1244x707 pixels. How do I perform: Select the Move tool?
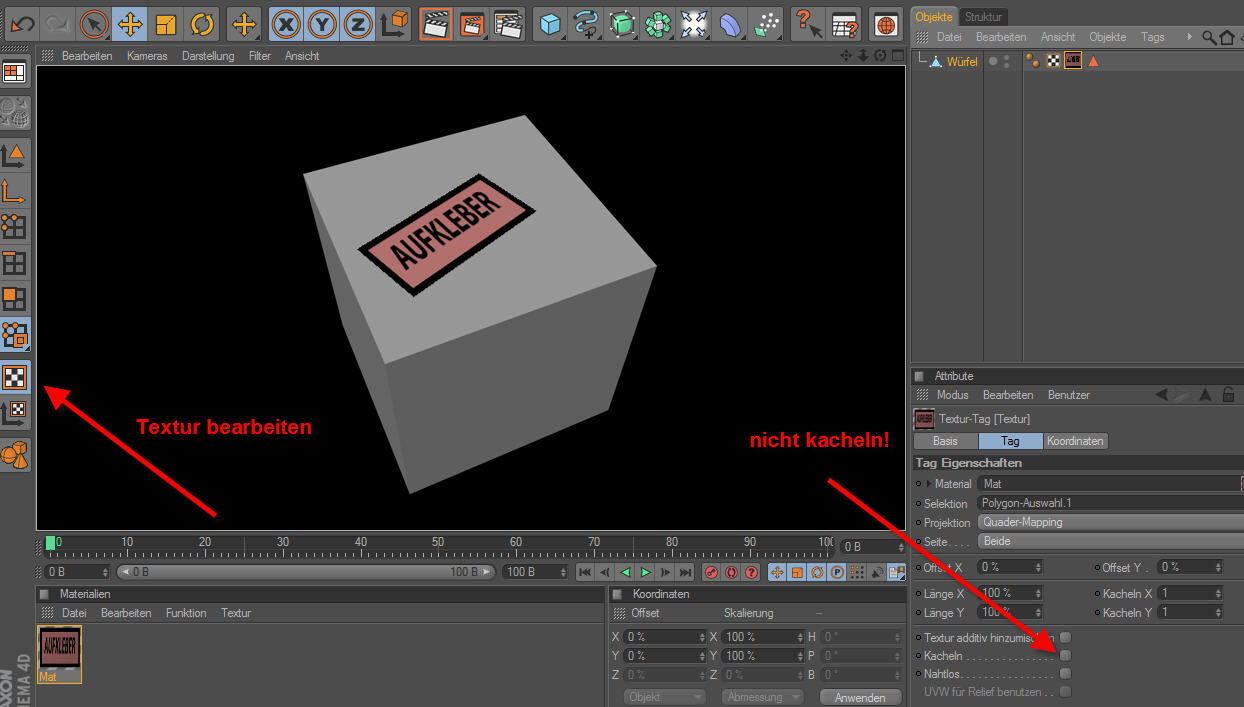coord(130,22)
